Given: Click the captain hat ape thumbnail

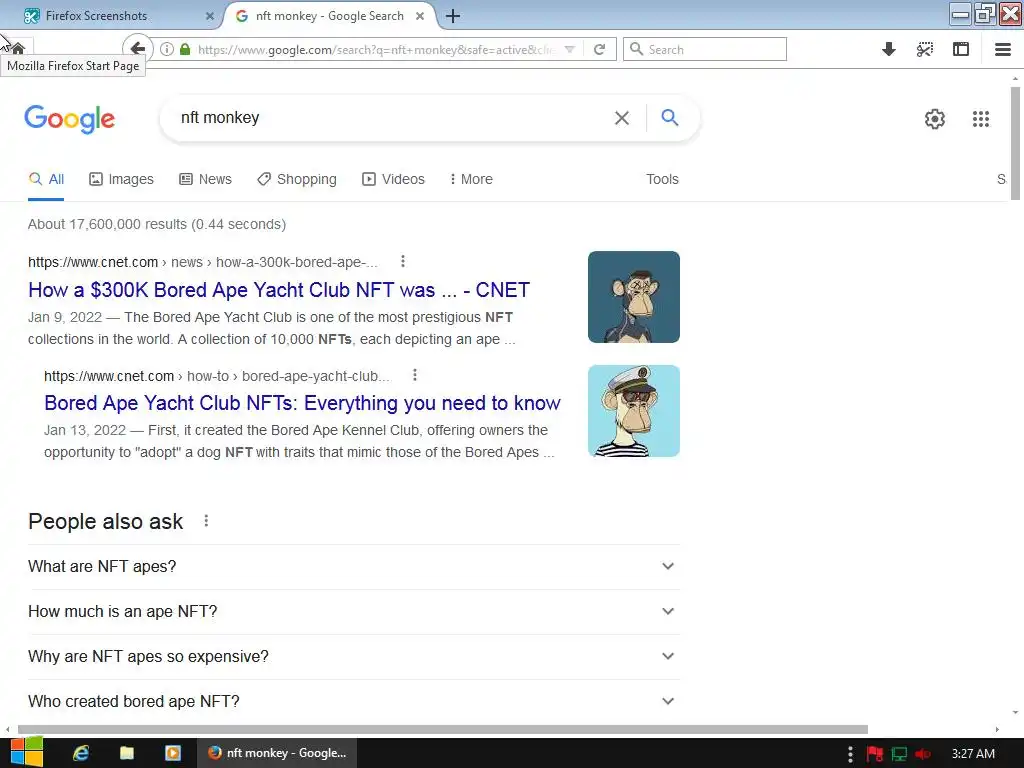Looking at the screenshot, I should click(x=633, y=411).
